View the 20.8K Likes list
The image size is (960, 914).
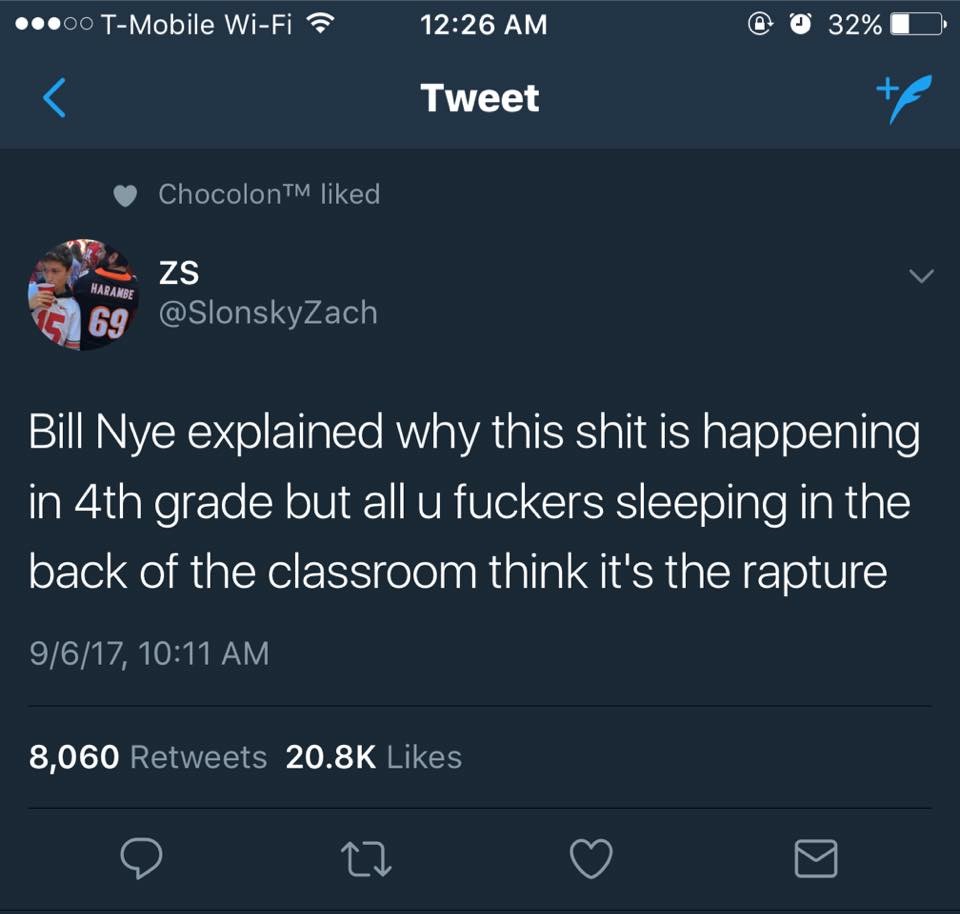(x=373, y=757)
